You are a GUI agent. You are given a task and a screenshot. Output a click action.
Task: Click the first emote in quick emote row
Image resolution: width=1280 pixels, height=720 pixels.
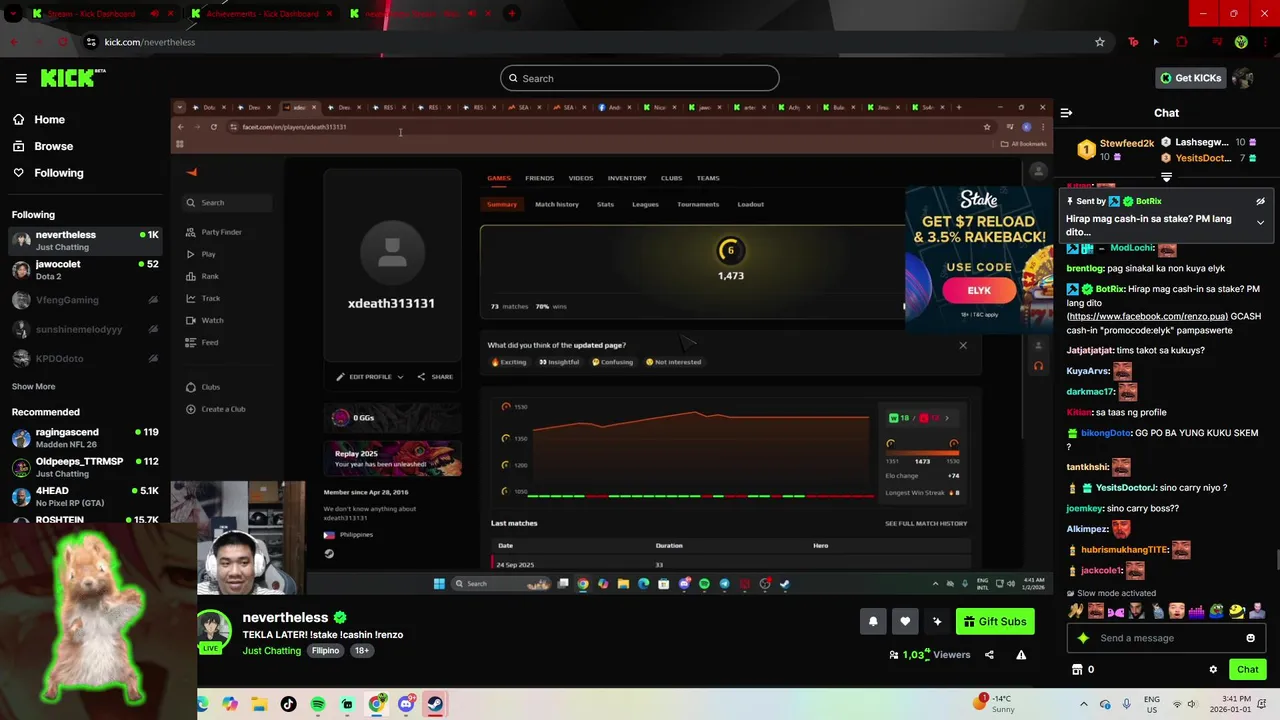tap(1076, 611)
